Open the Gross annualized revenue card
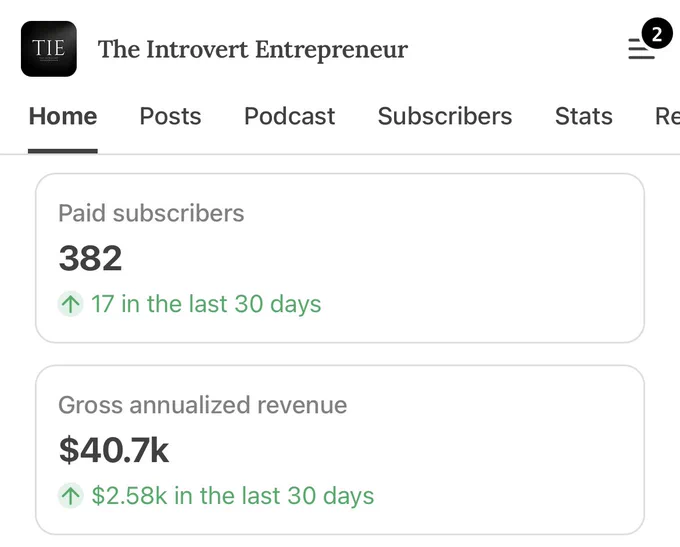The width and height of the screenshot is (680, 547). (340, 450)
